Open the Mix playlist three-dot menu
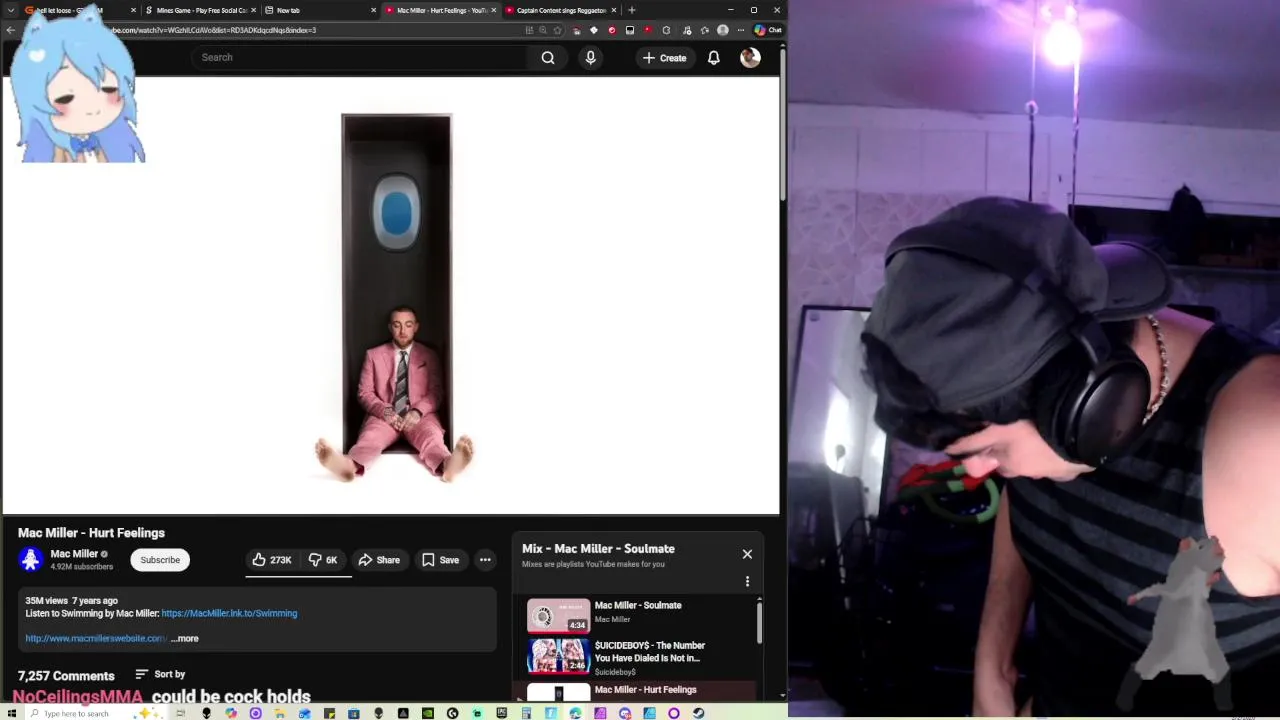This screenshot has width=1280, height=720. pos(747,581)
